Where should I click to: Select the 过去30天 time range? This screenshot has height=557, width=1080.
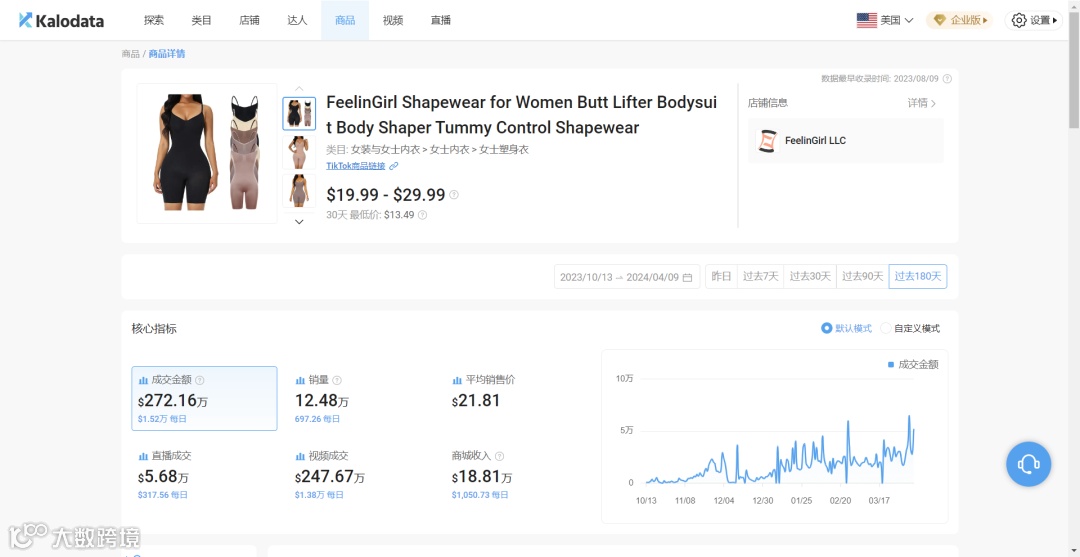coord(810,277)
